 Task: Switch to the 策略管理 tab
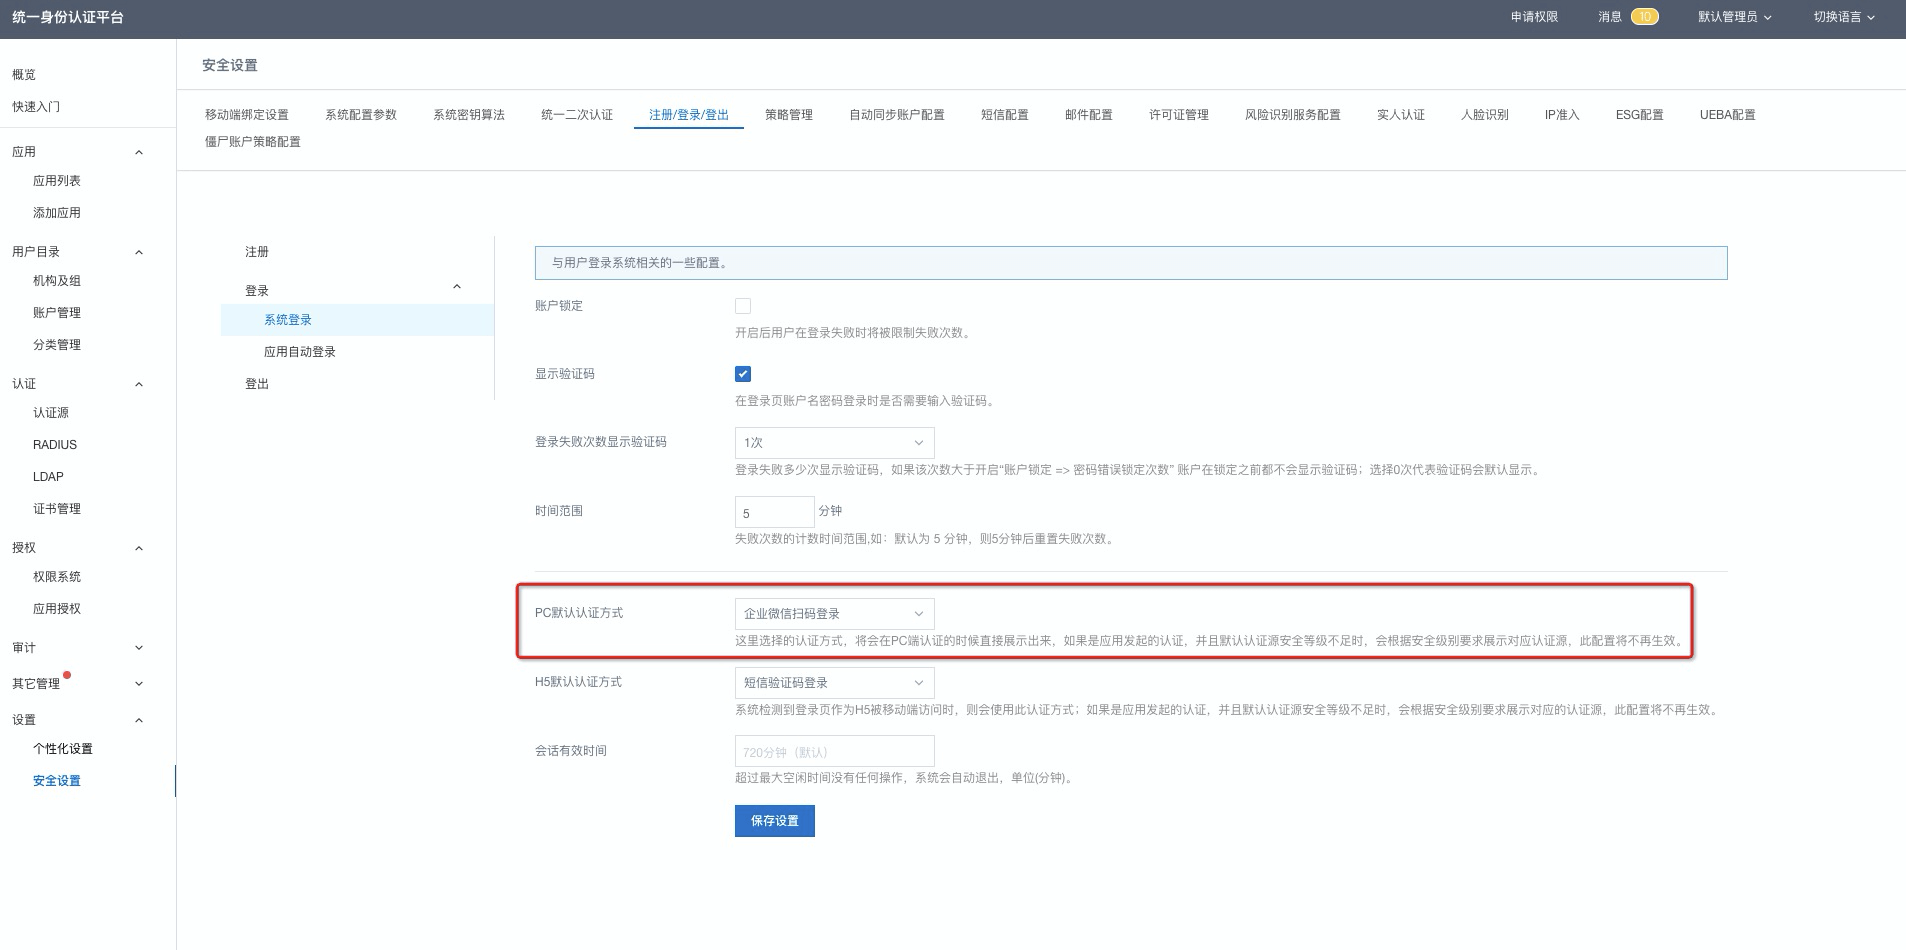(788, 115)
